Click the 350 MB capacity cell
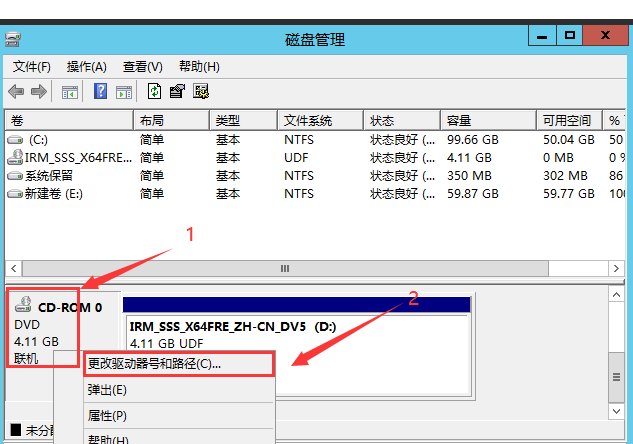Viewport: 633px width, 444px height. click(469, 176)
